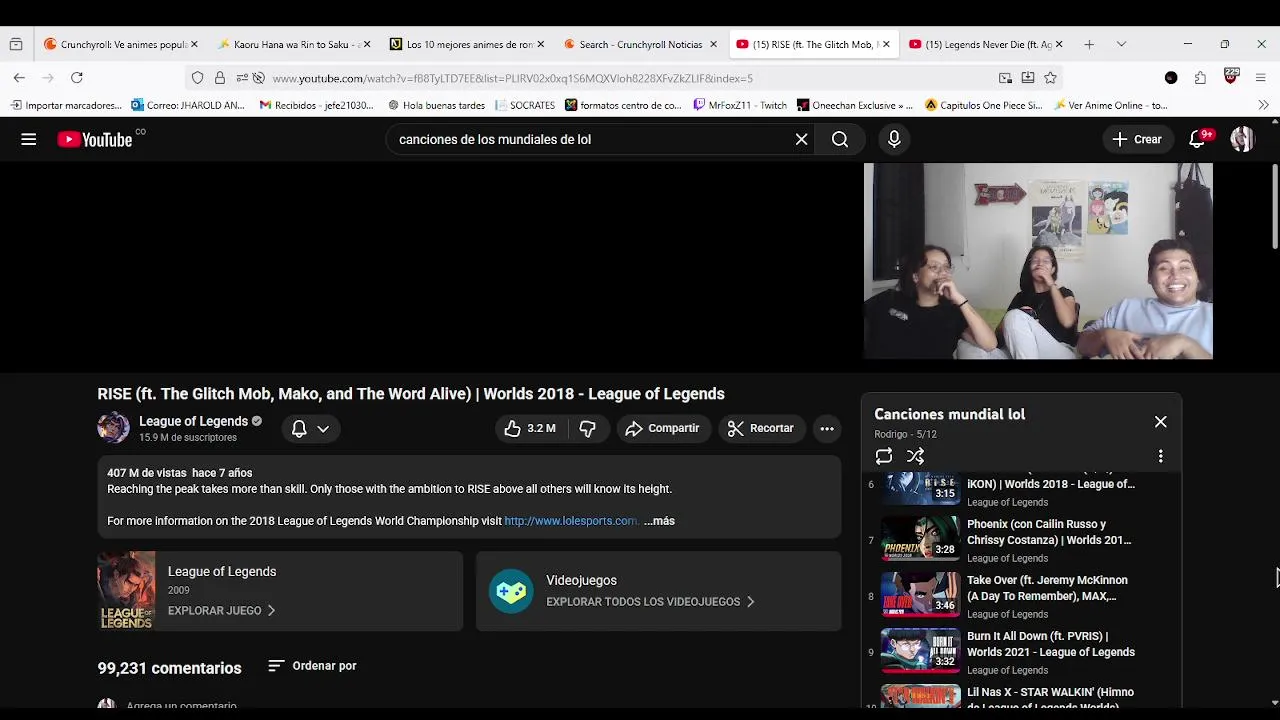This screenshot has height=720, width=1280.
Task: Open site padlock information icon
Action: [x=220, y=78]
